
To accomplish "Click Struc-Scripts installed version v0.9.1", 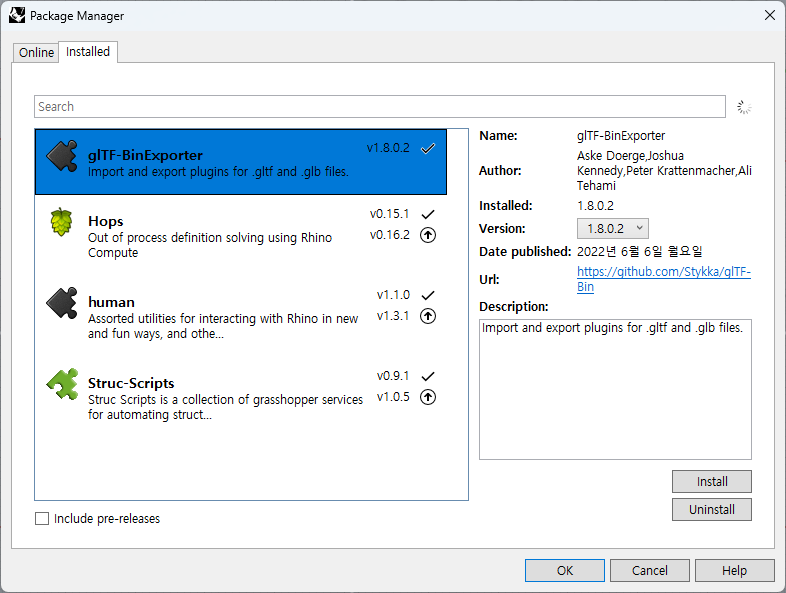I will tap(393, 376).
